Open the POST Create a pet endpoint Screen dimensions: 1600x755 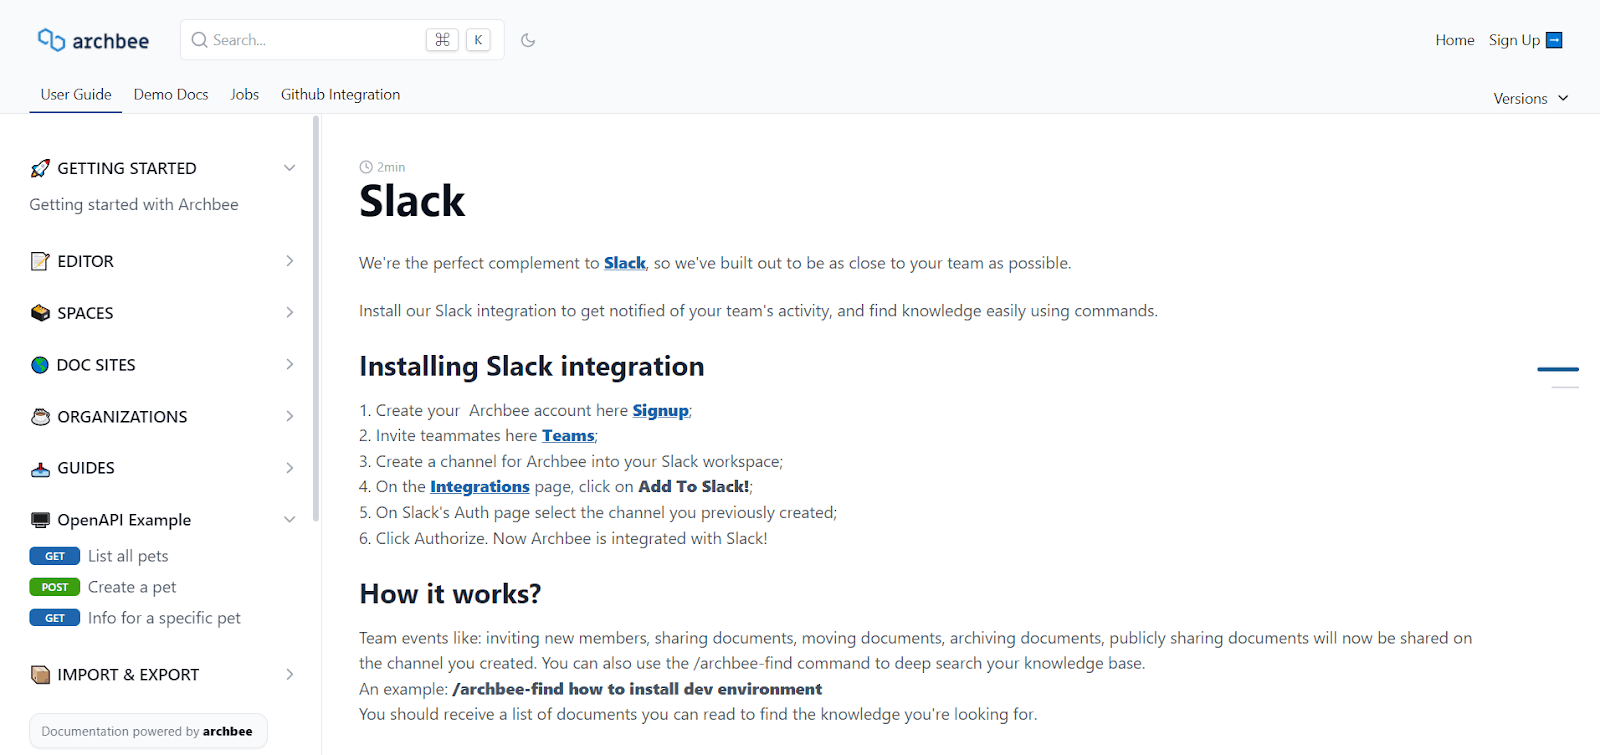pyautogui.click(x=131, y=587)
